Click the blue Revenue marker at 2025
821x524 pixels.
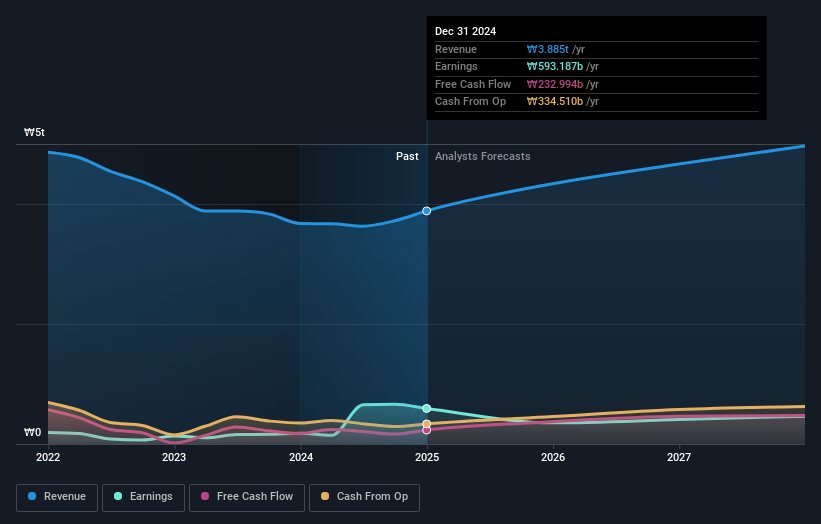pyautogui.click(x=427, y=211)
